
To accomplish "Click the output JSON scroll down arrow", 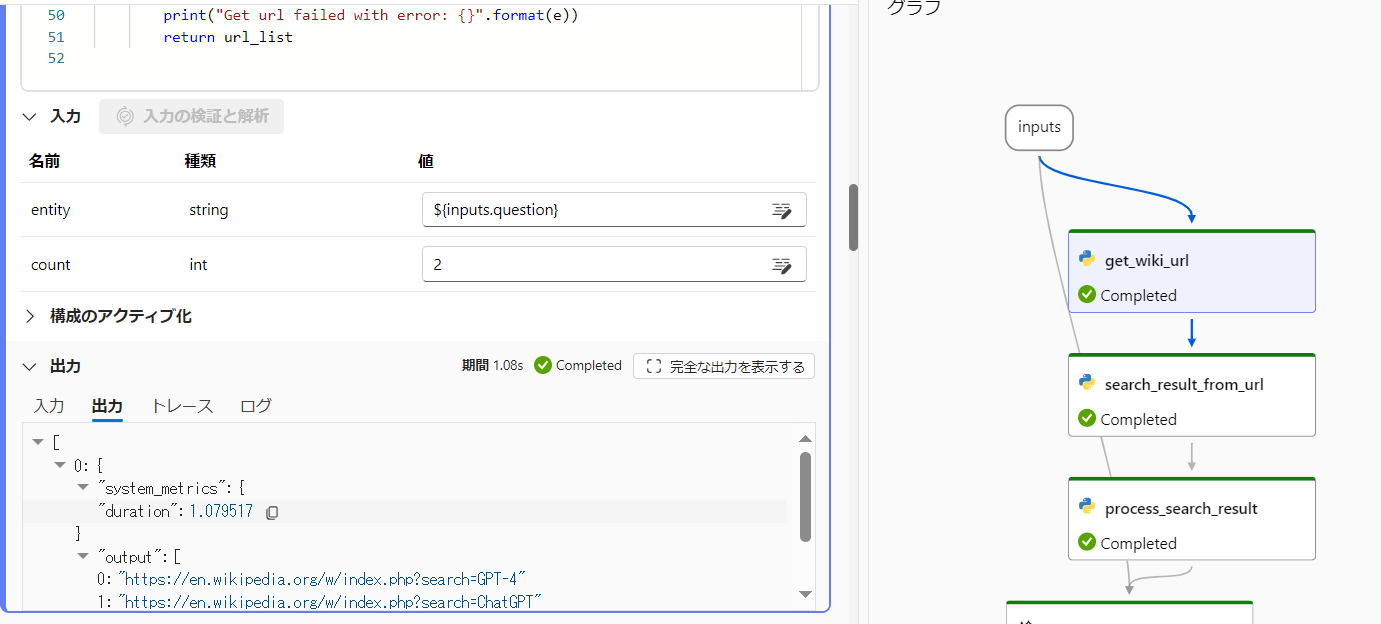I will [806, 594].
